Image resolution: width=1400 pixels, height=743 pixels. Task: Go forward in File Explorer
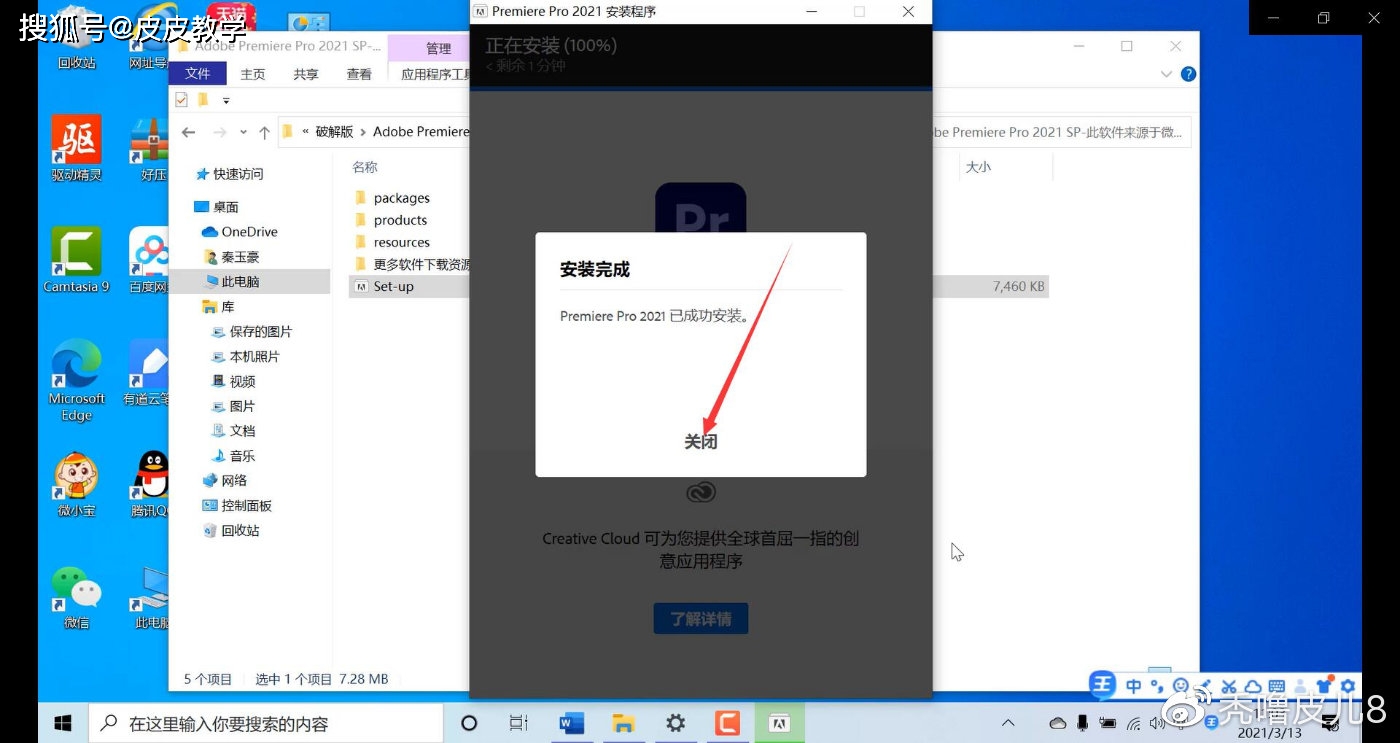tap(220, 132)
